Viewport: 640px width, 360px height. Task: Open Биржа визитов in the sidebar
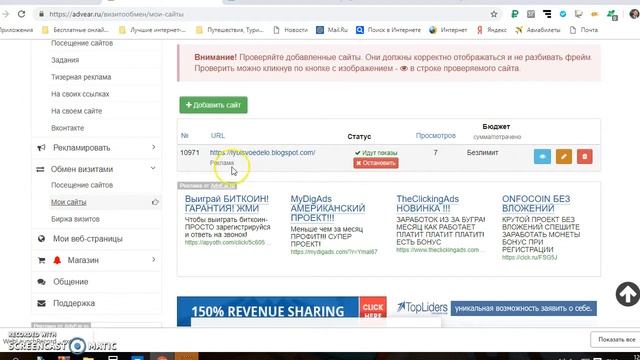pos(75,219)
